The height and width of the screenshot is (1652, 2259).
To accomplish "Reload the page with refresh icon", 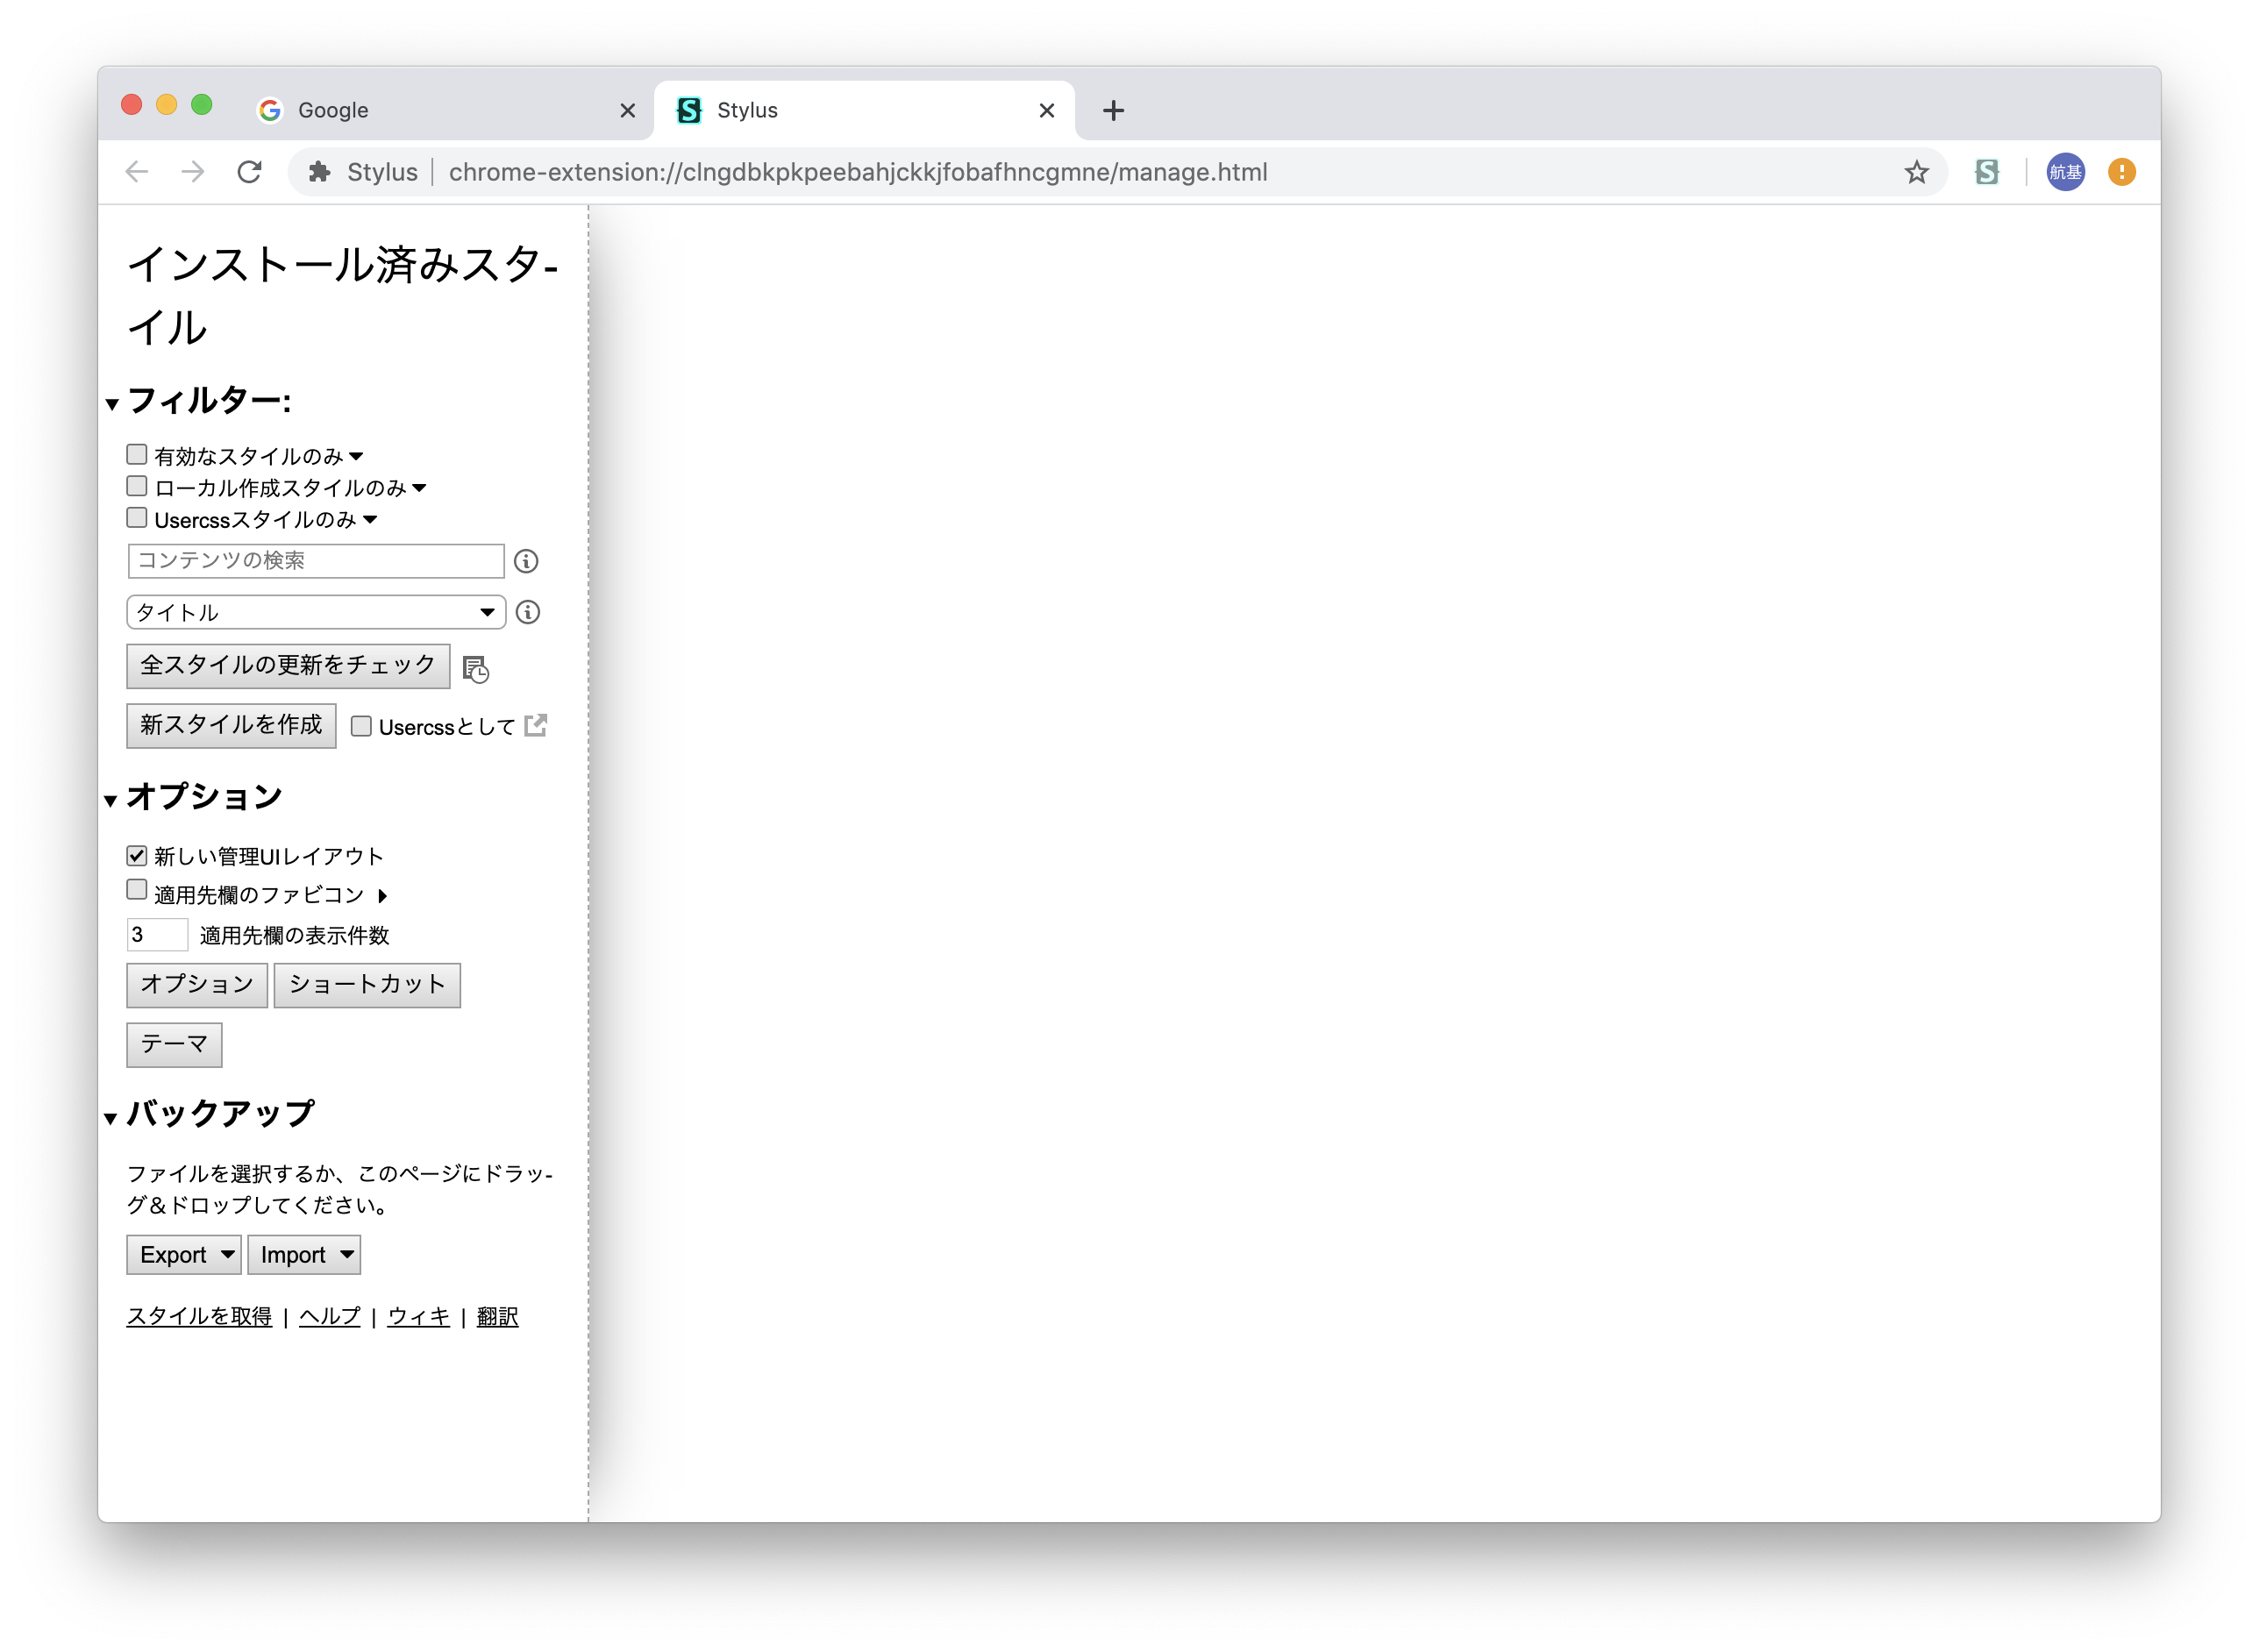I will [250, 172].
